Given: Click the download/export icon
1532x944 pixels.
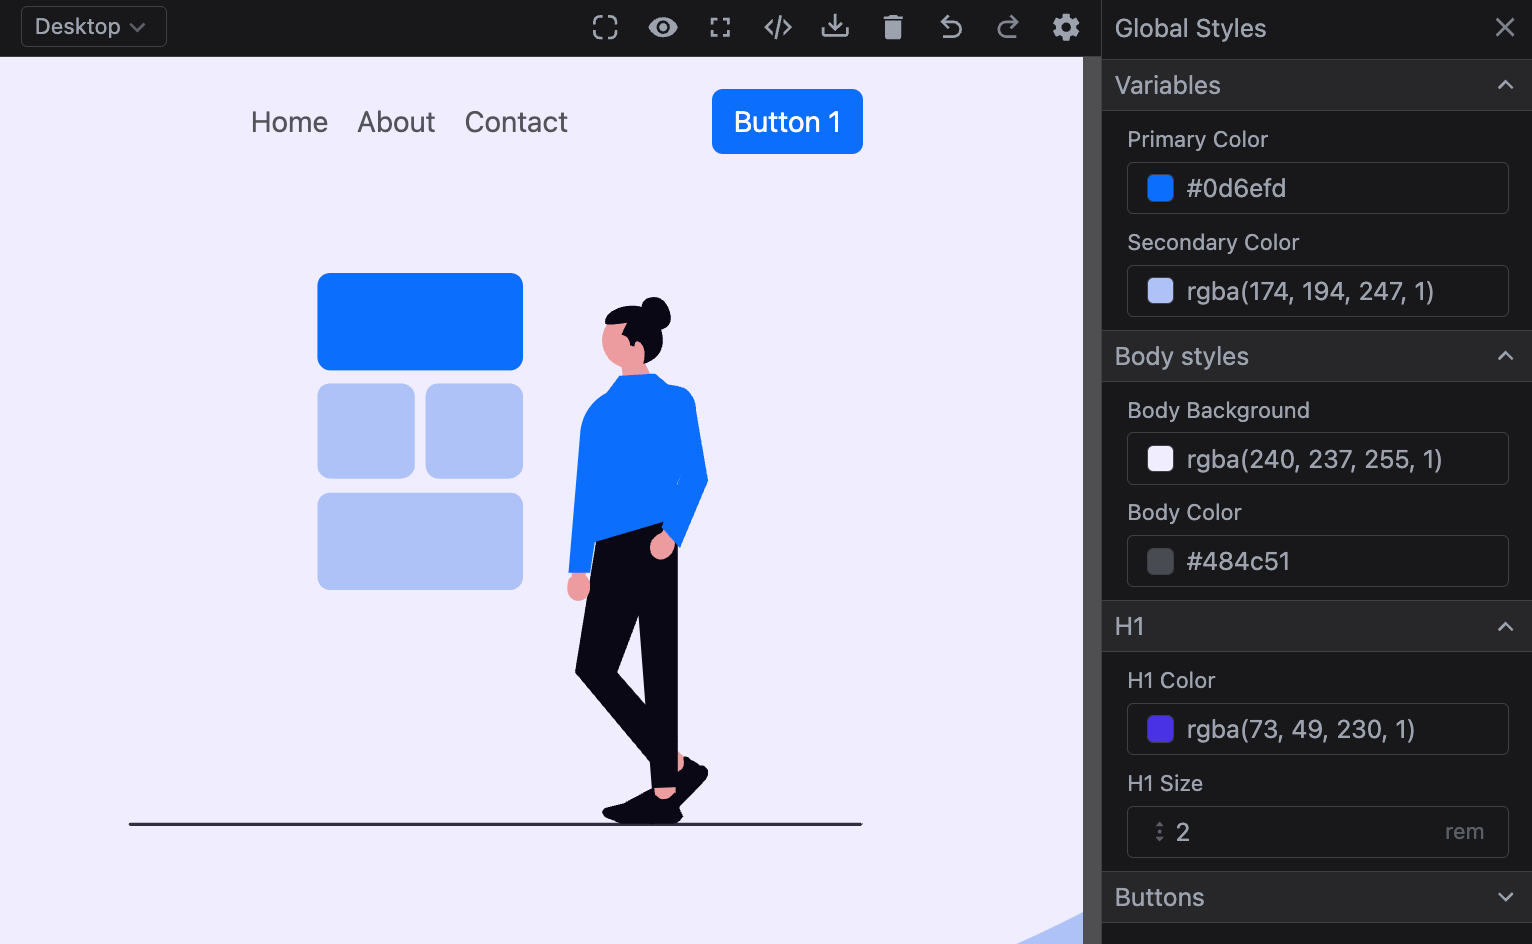Looking at the screenshot, I should coord(835,27).
